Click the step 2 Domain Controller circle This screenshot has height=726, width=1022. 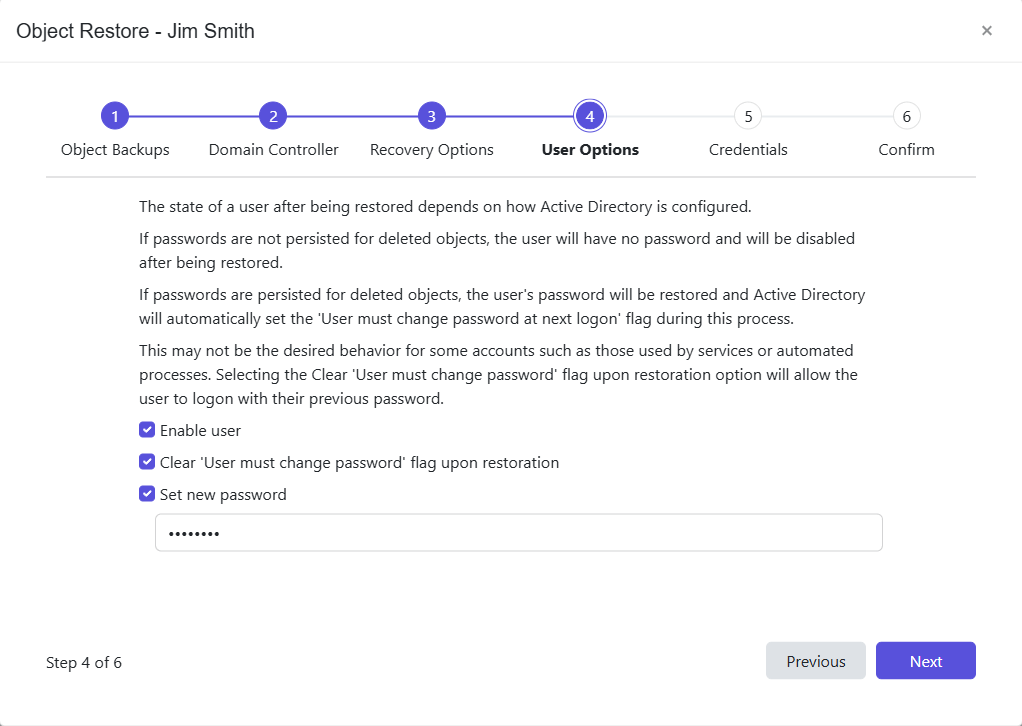[x=273, y=115]
